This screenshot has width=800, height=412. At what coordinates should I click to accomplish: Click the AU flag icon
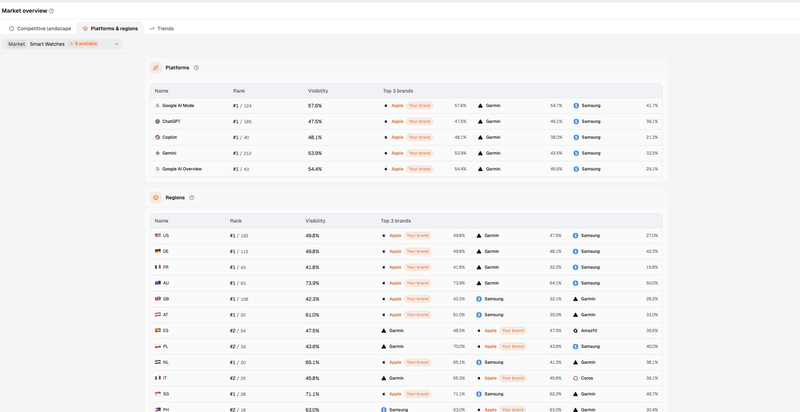click(158, 283)
